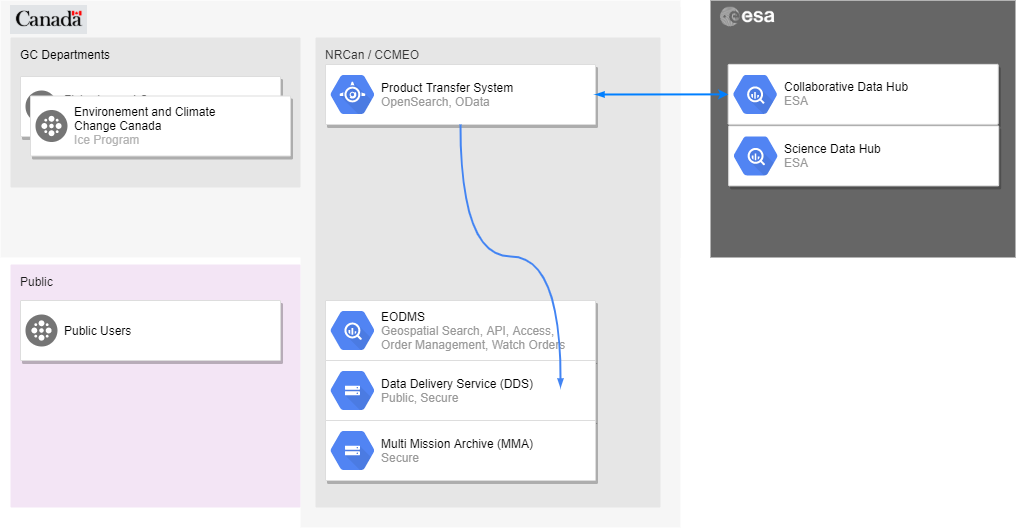The image size is (1016, 528).
Task: Select the Product Transfer System card title
Action: point(447,87)
